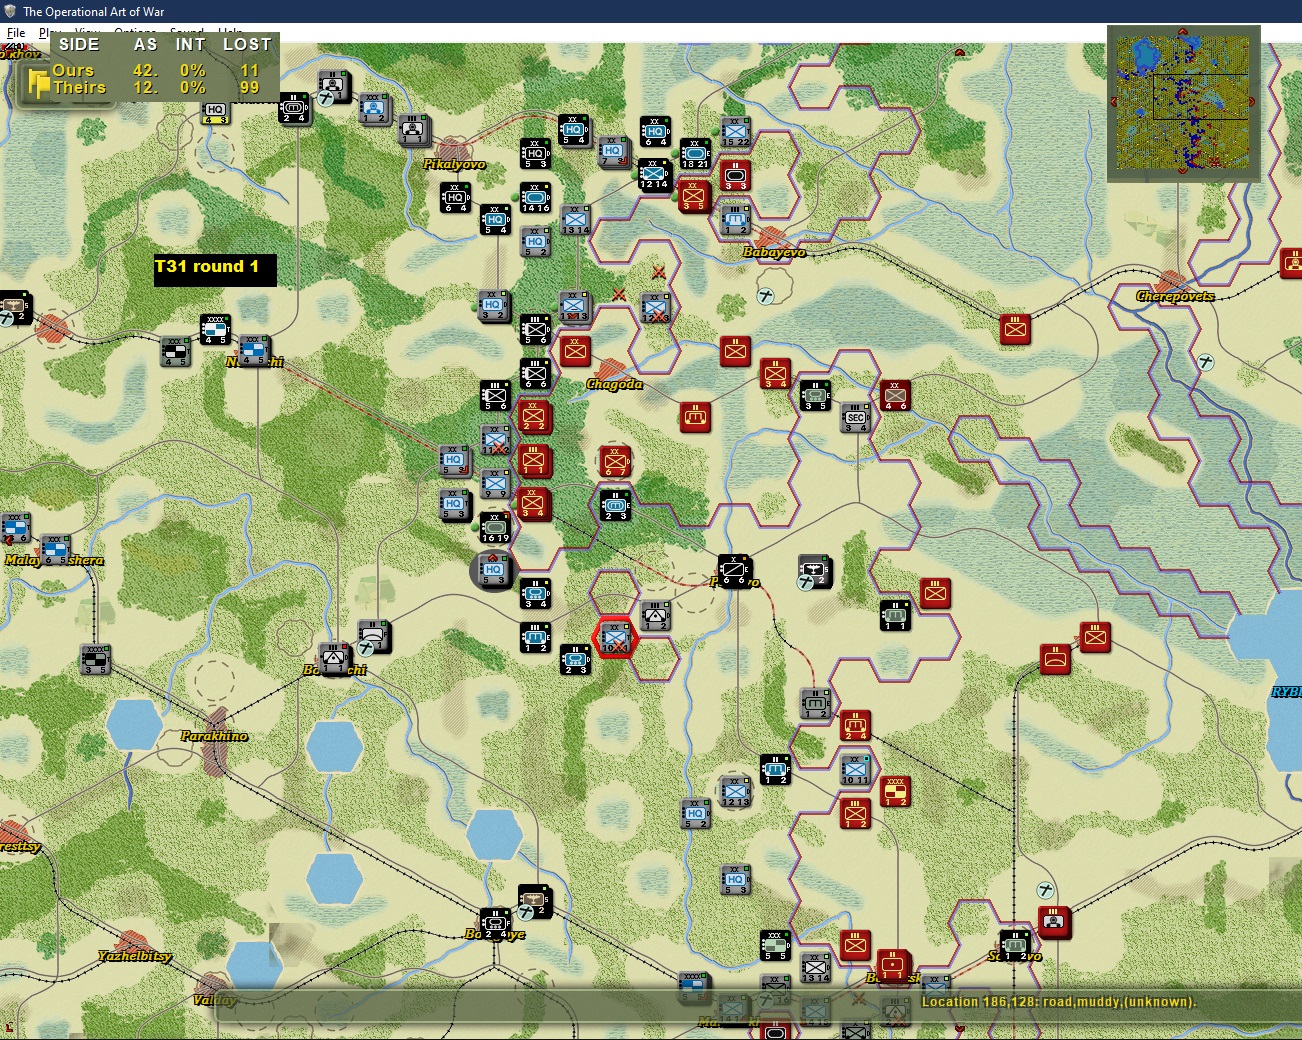Click the yellow flags icon in the loss panel

38,83
